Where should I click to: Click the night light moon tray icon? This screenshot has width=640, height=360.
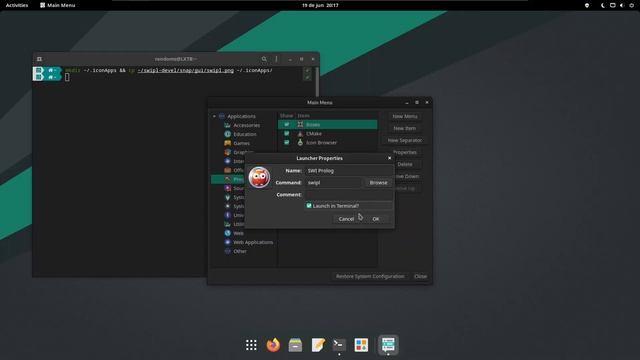(602, 5)
